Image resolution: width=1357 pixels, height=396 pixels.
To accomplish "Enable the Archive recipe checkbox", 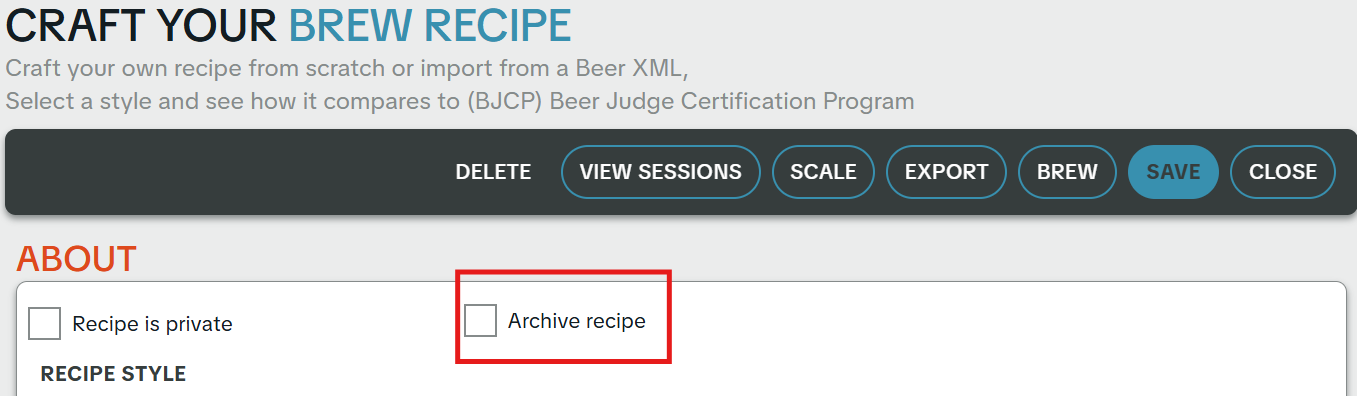I will pos(481,321).
